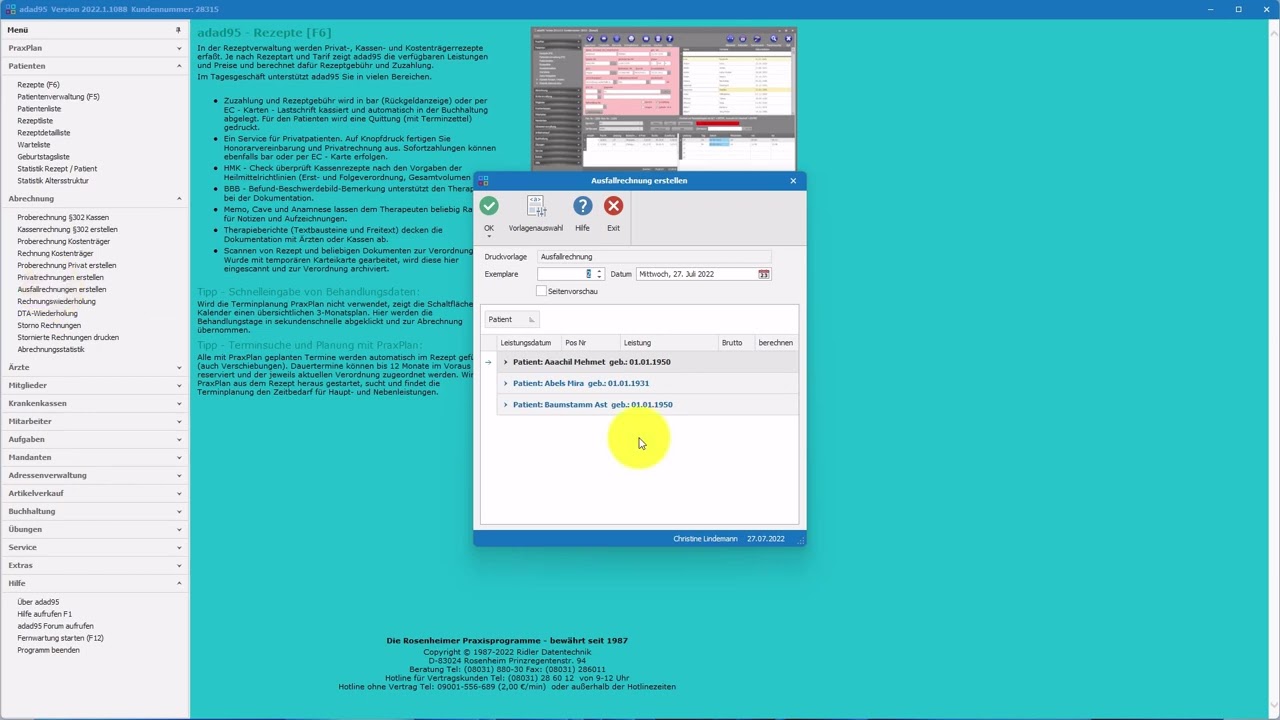Open the dropdown arrow under OK
Screen dimensions: 1280x720
click(489, 237)
